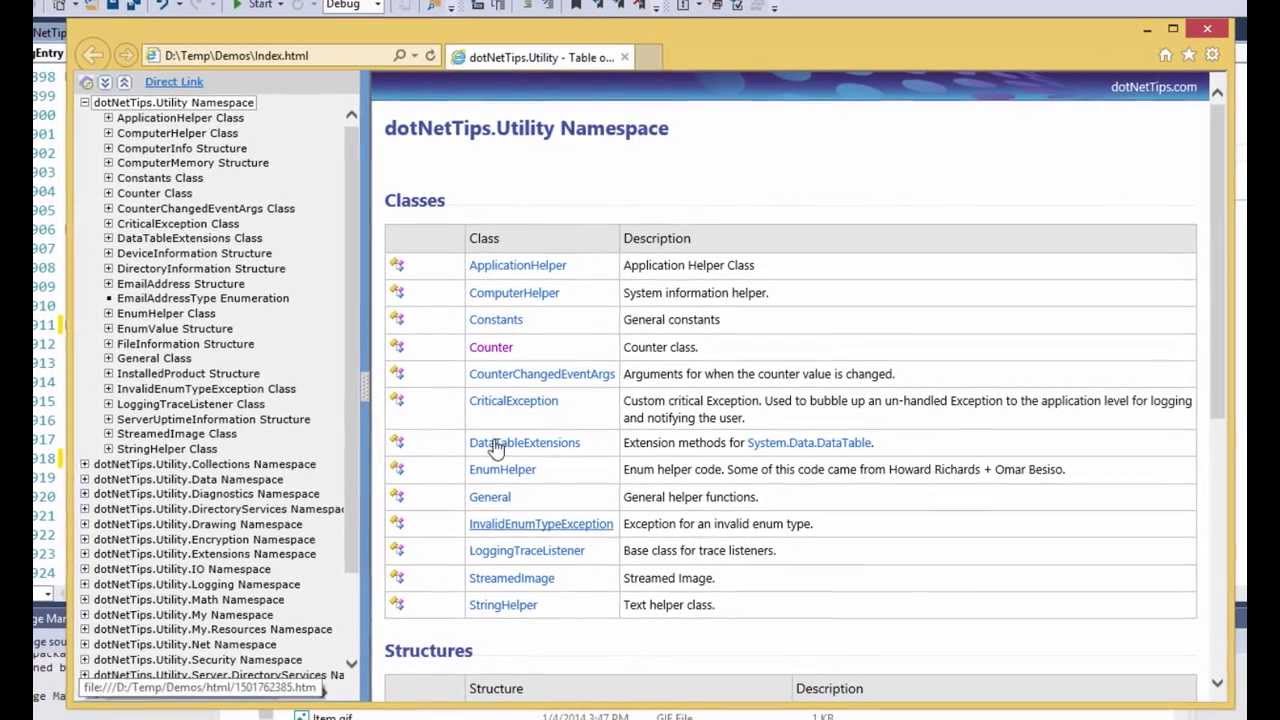Click the sync contents icon beside Direct Link
The width and height of the screenshot is (1280, 720).
point(87,82)
